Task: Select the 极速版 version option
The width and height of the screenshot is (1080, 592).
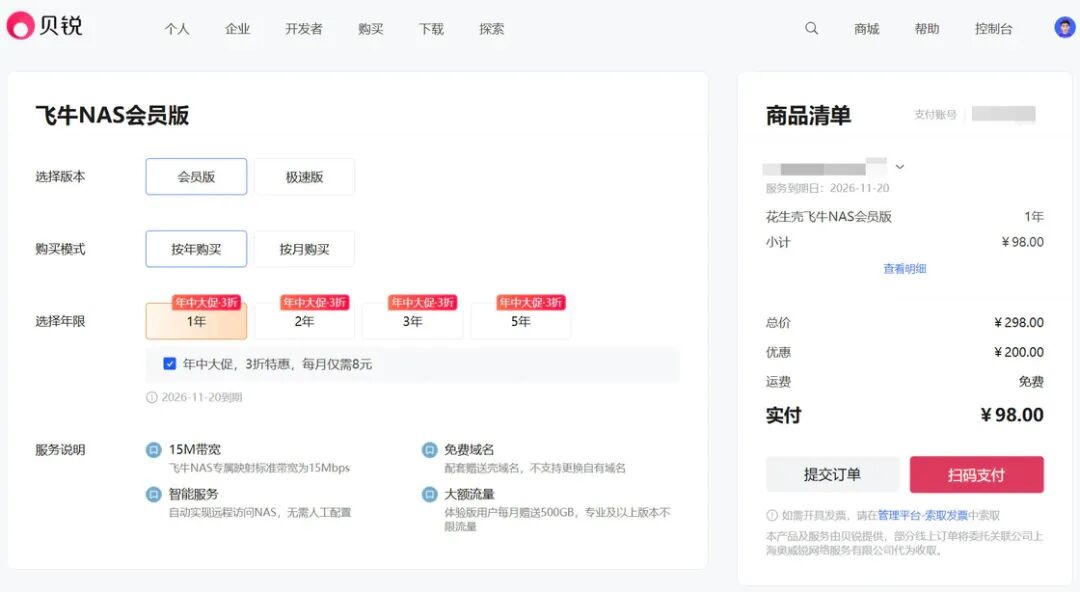Action: pyautogui.click(x=304, y=176)
